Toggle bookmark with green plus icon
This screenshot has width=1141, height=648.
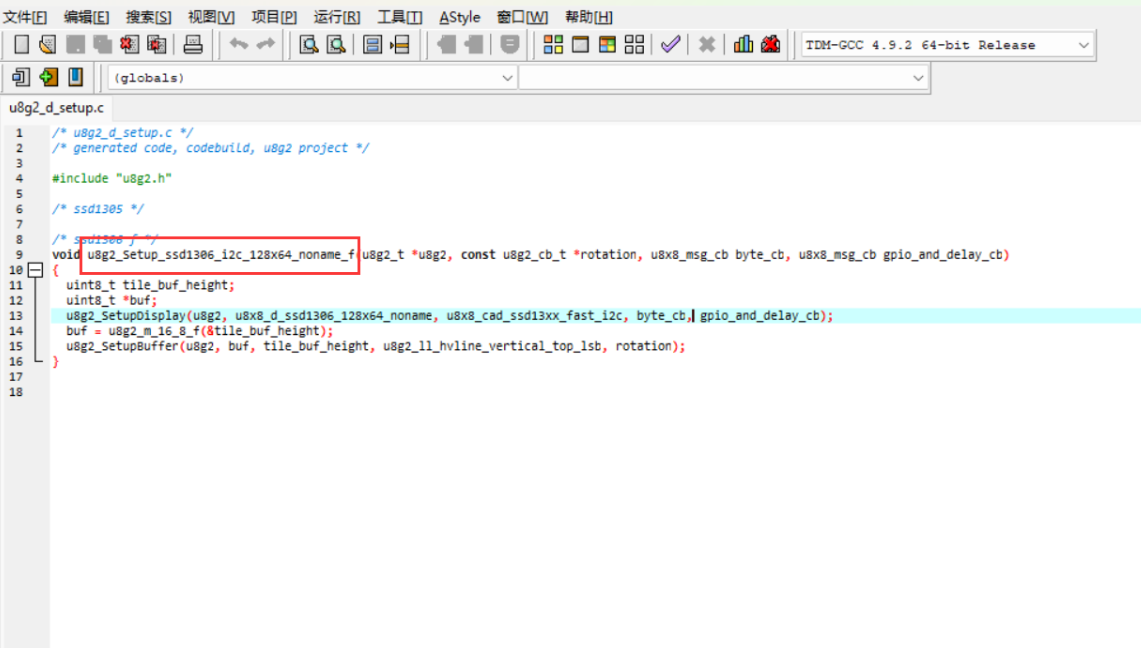[48, 77]
